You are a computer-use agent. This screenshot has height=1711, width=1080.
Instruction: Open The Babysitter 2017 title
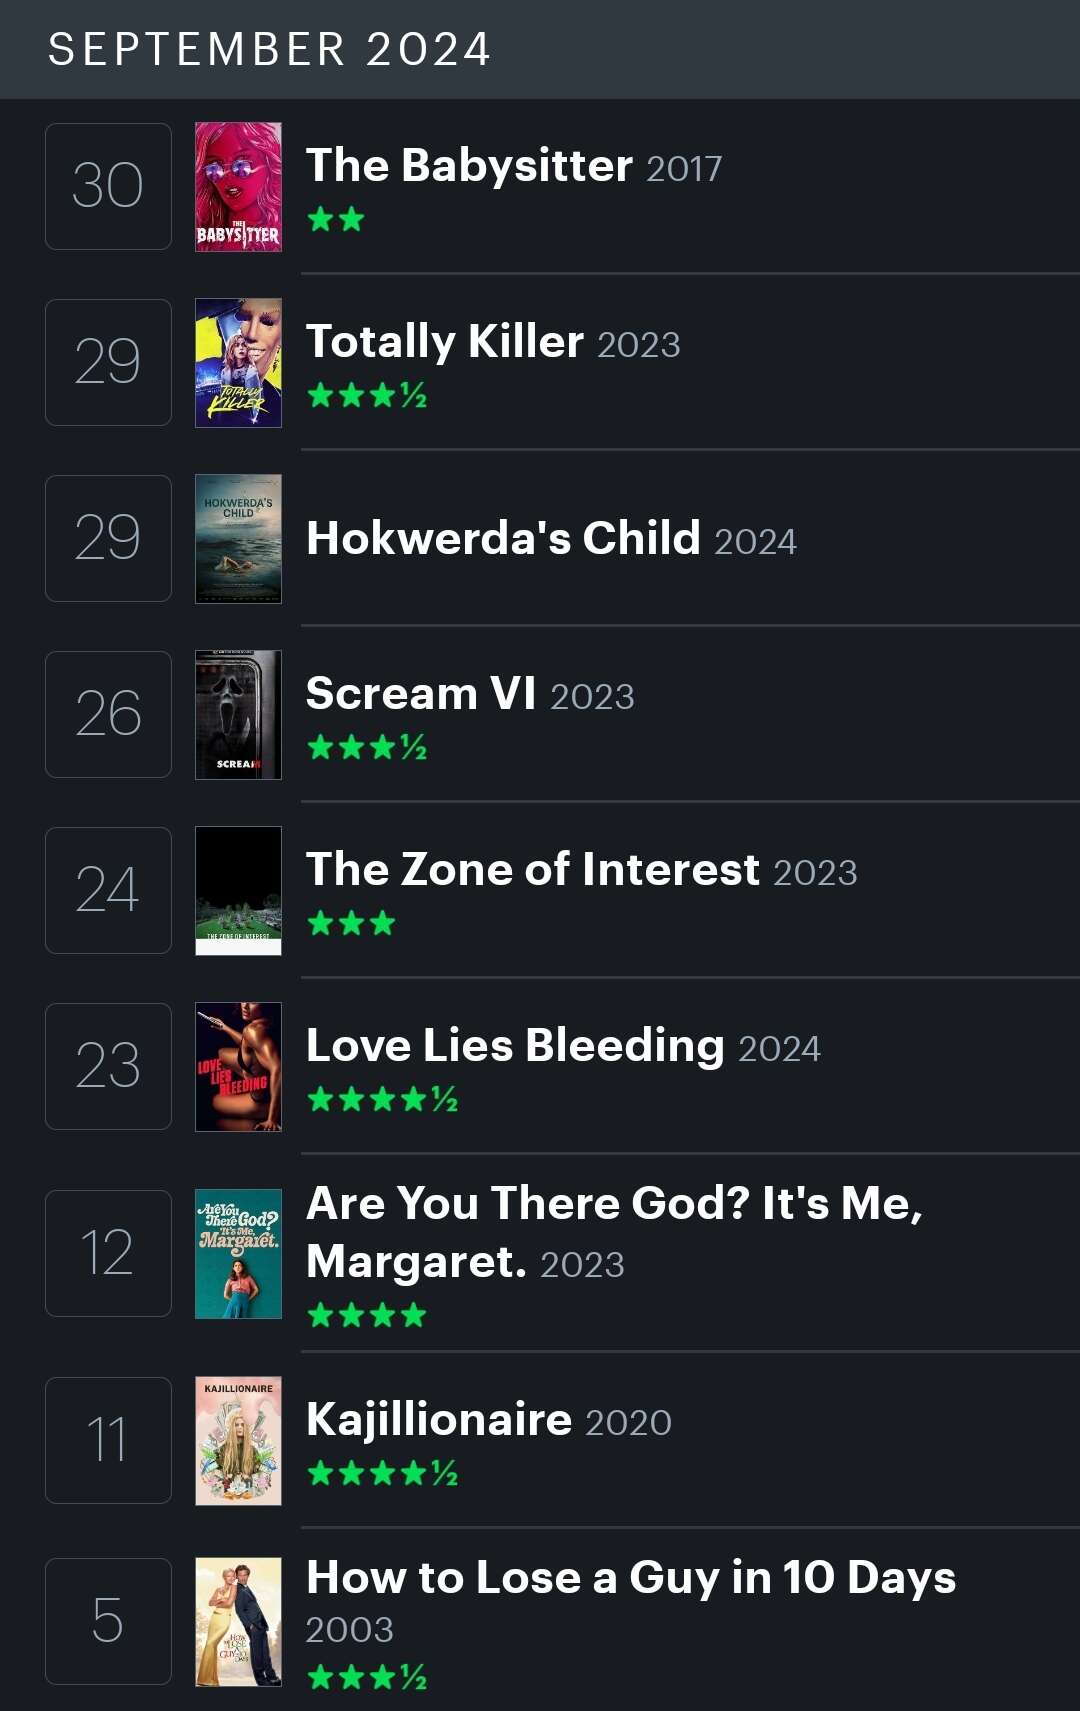click(x=514, y=166)
